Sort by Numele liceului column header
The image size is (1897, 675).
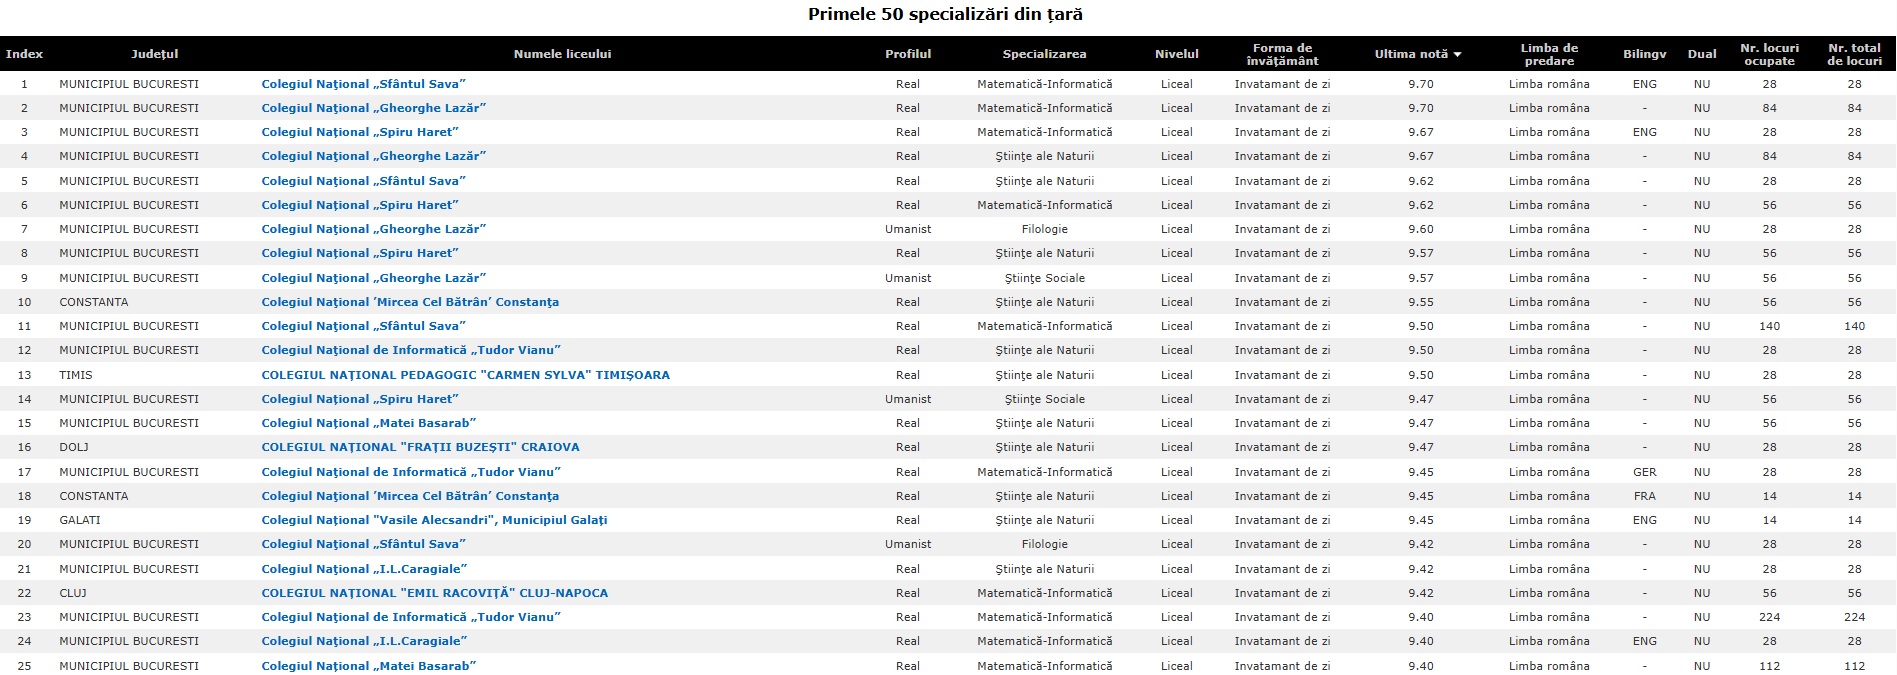tap(562, 54)
